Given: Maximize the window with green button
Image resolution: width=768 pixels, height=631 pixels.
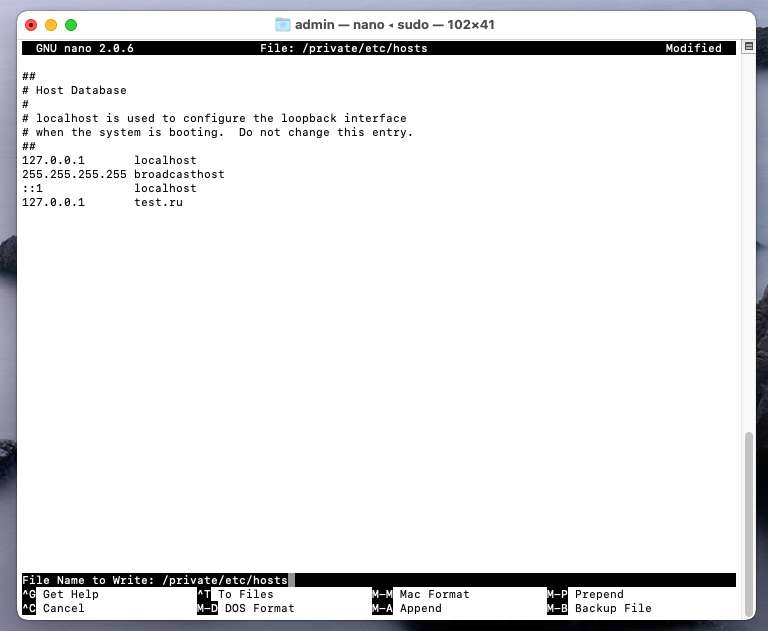Looking at the screenshot, I should pyautogui.click(x=71, y=25).
